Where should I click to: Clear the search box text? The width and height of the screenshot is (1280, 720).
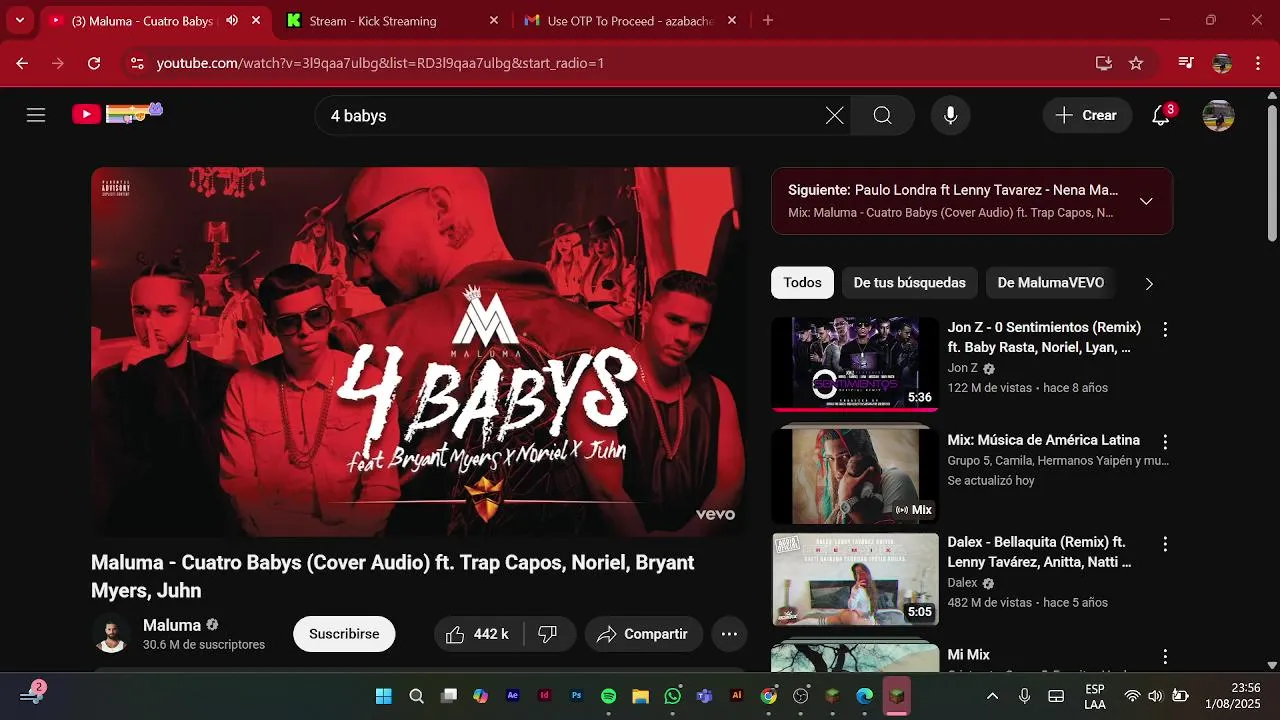[x=834, y=116]
